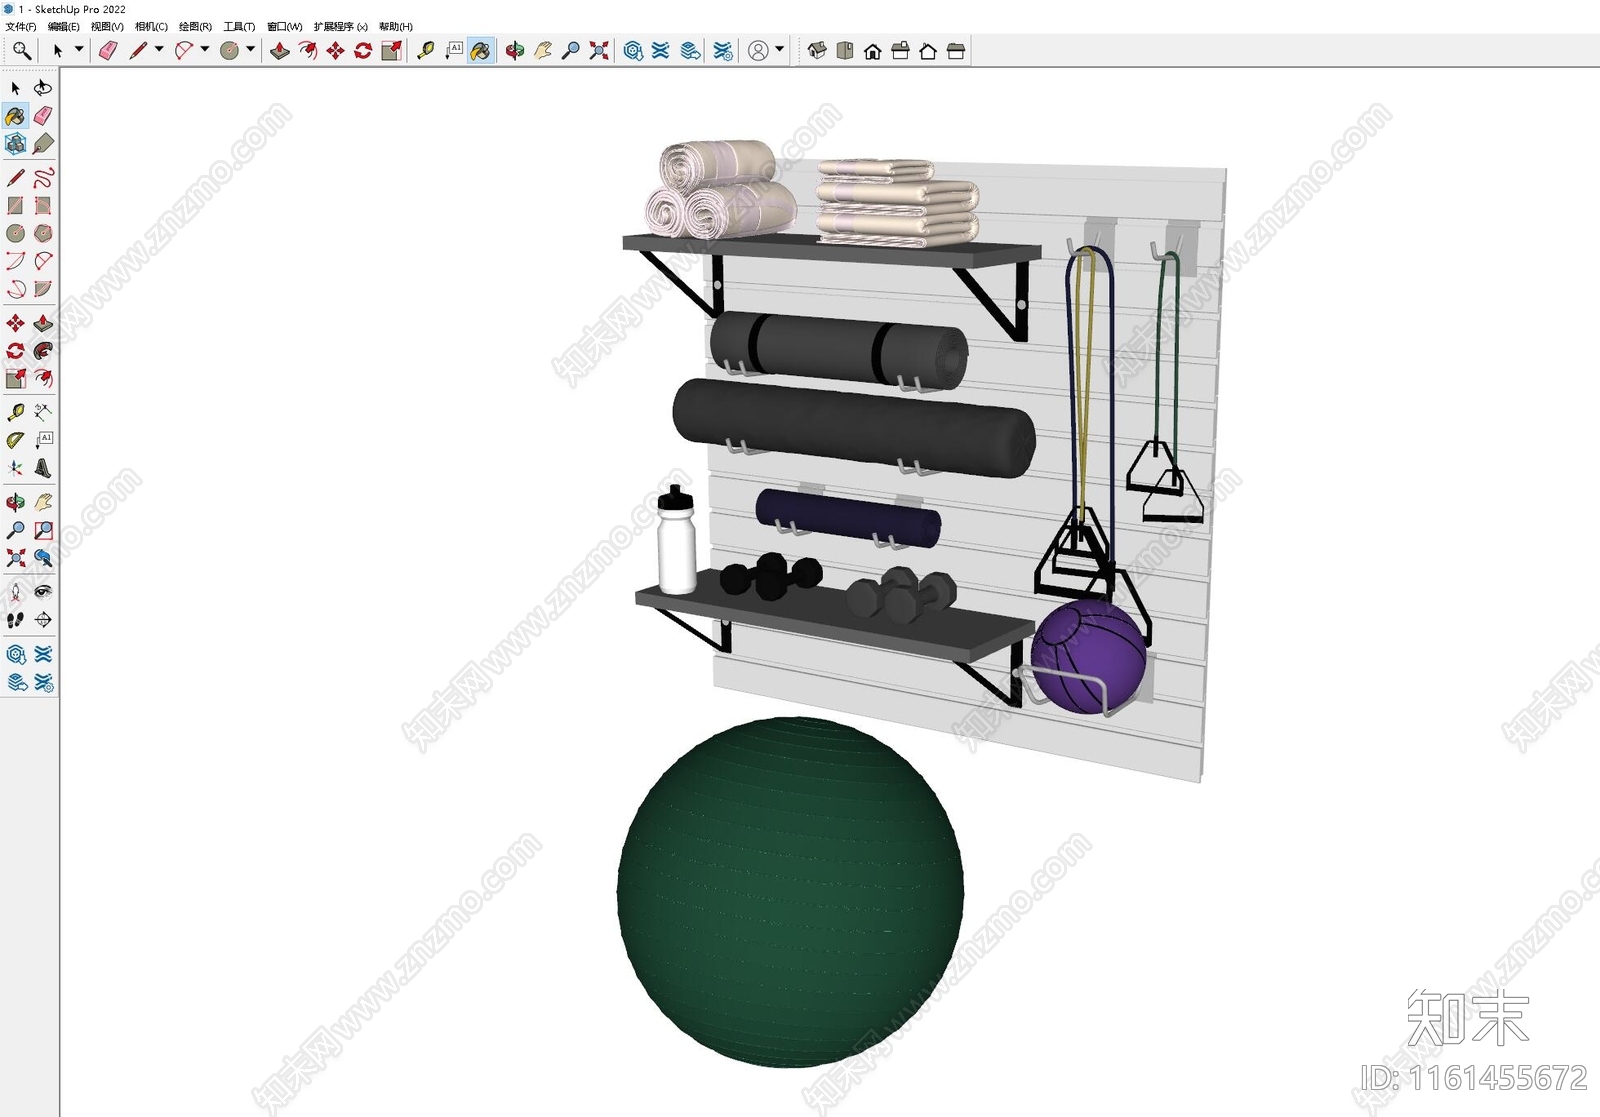Open Extension Warehouse from the left palette
This screenshot has width=1600, height=1117.
(43, 654)
